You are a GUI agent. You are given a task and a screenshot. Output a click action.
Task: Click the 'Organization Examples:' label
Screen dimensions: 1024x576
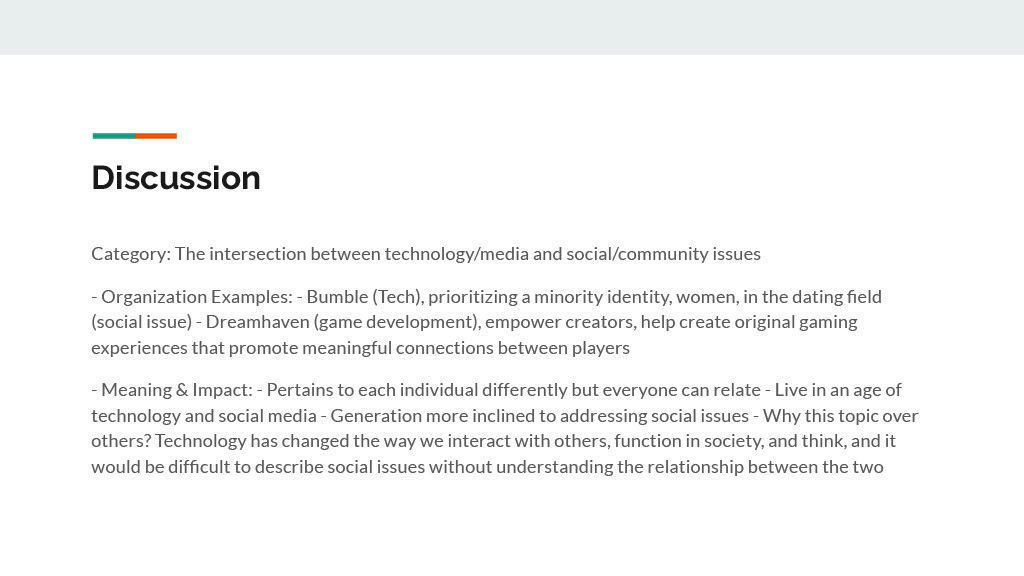197,297
